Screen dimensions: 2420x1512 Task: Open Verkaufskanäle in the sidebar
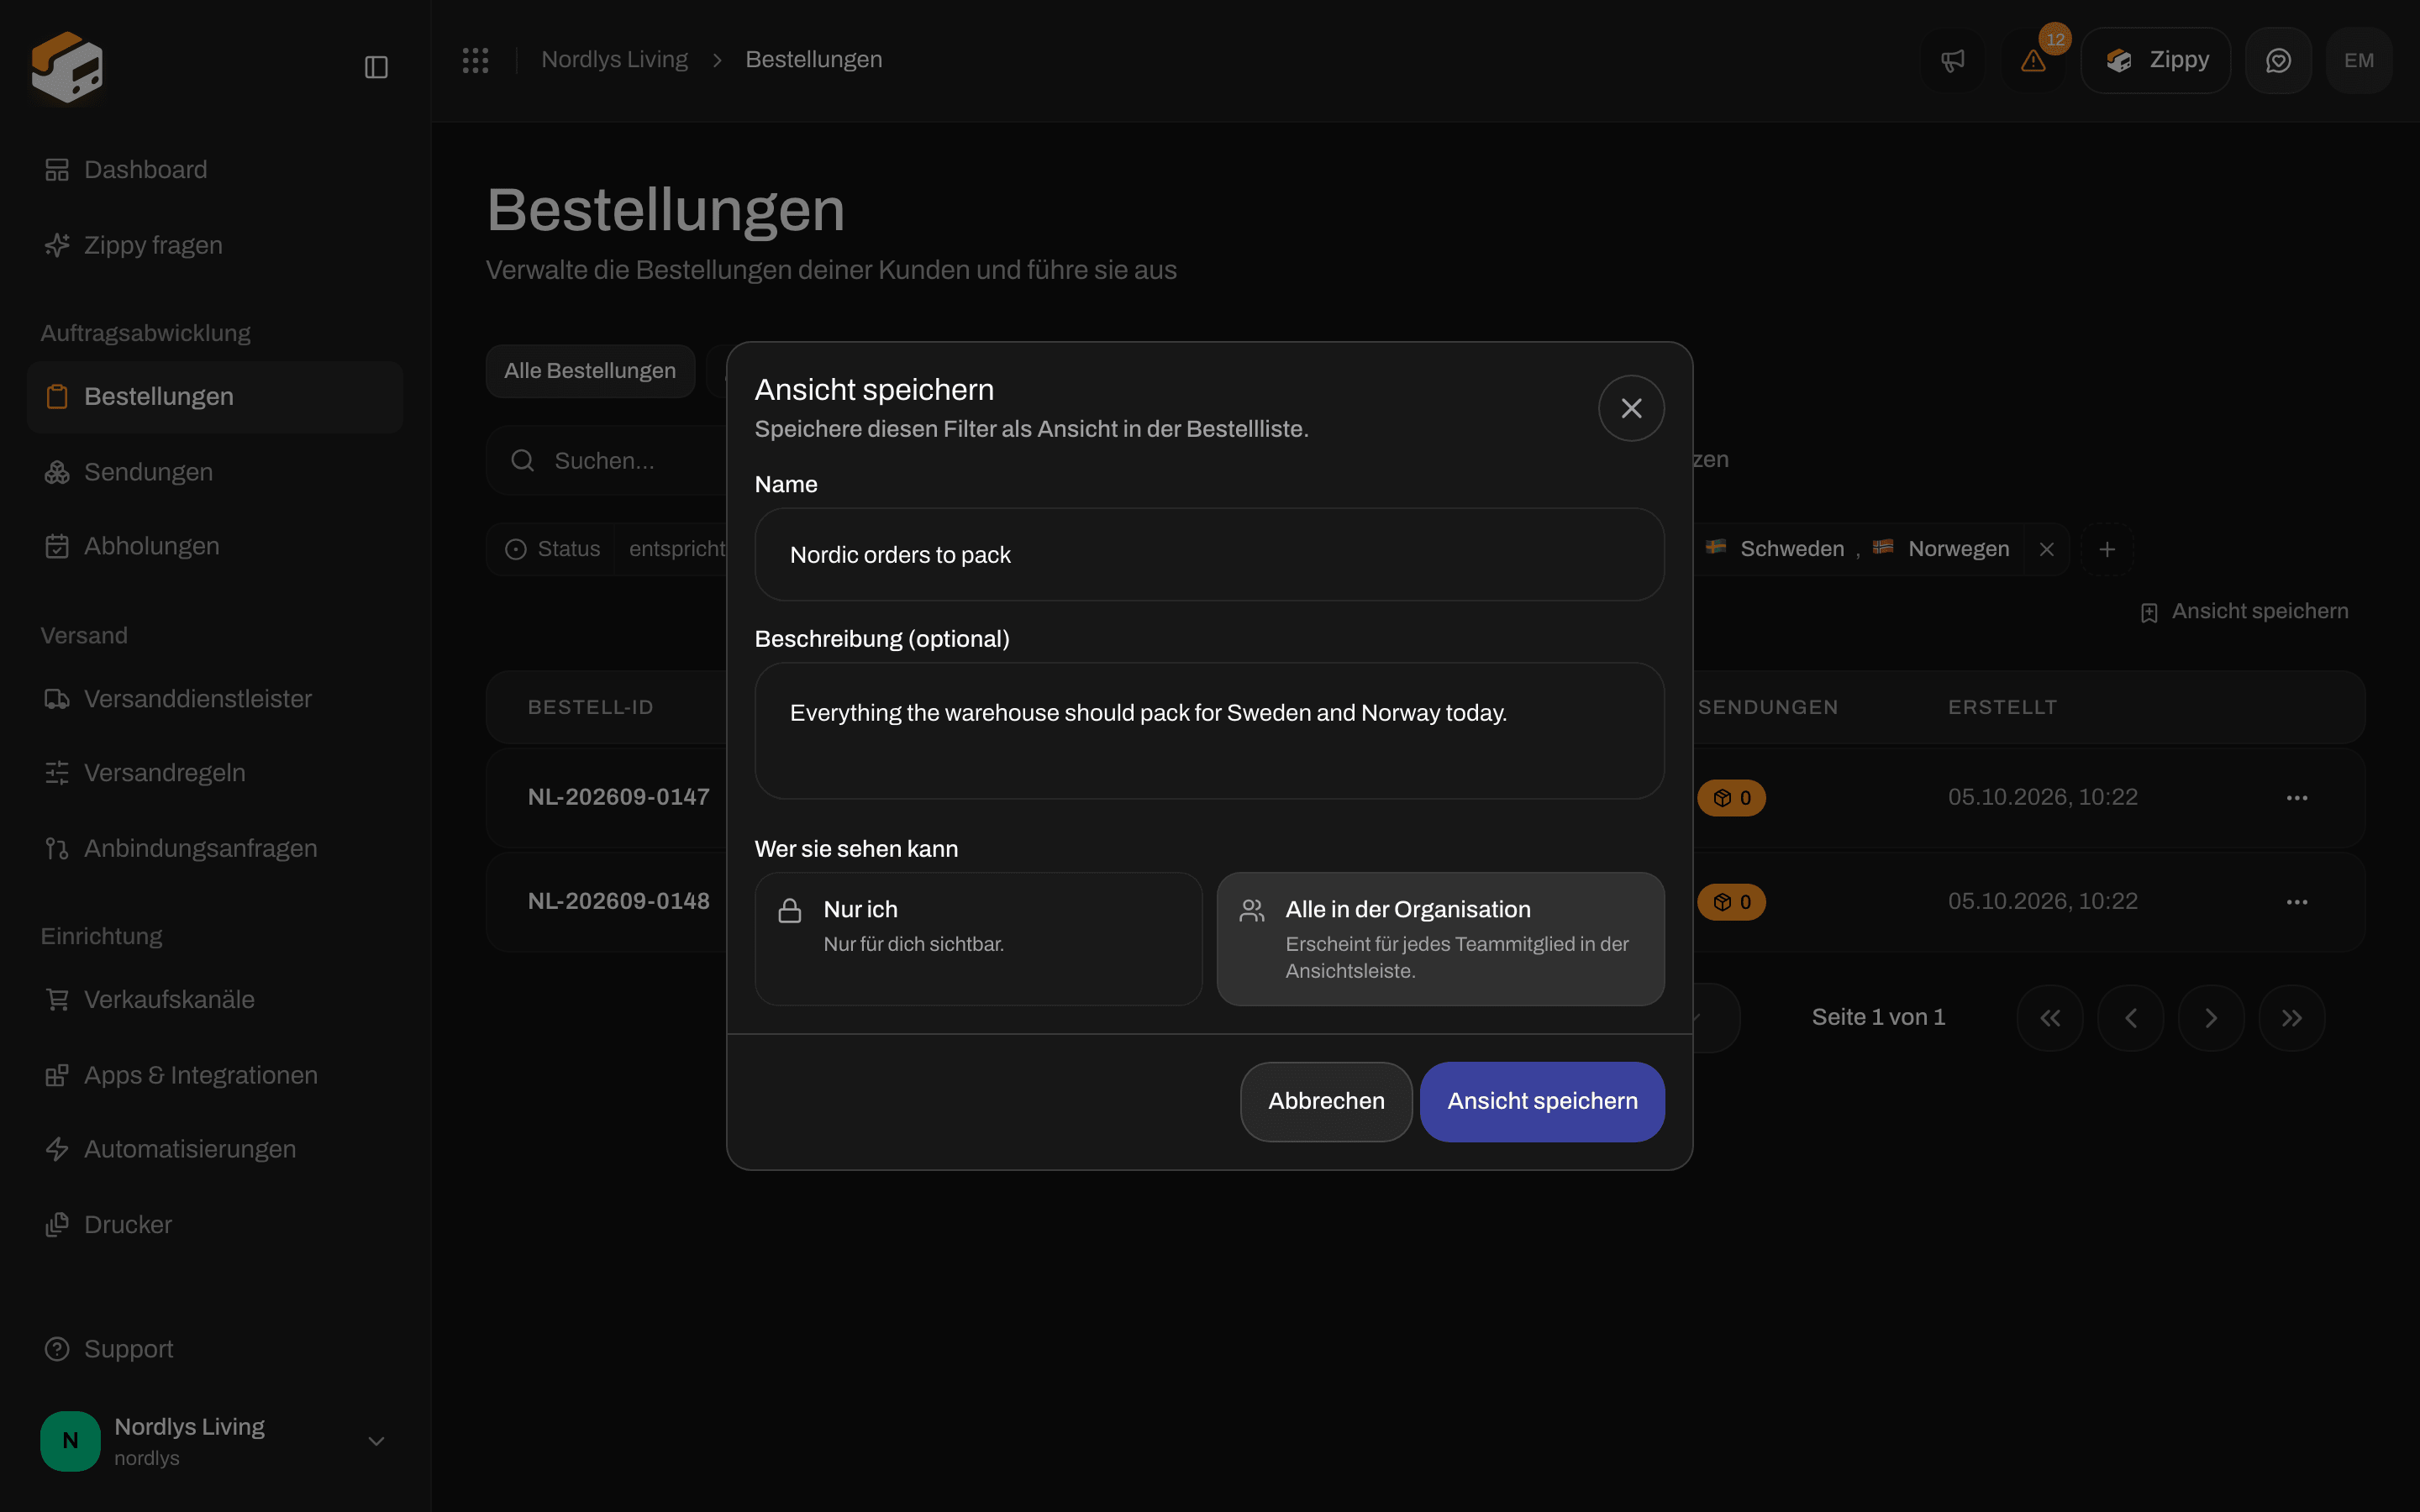click(215, 999)
